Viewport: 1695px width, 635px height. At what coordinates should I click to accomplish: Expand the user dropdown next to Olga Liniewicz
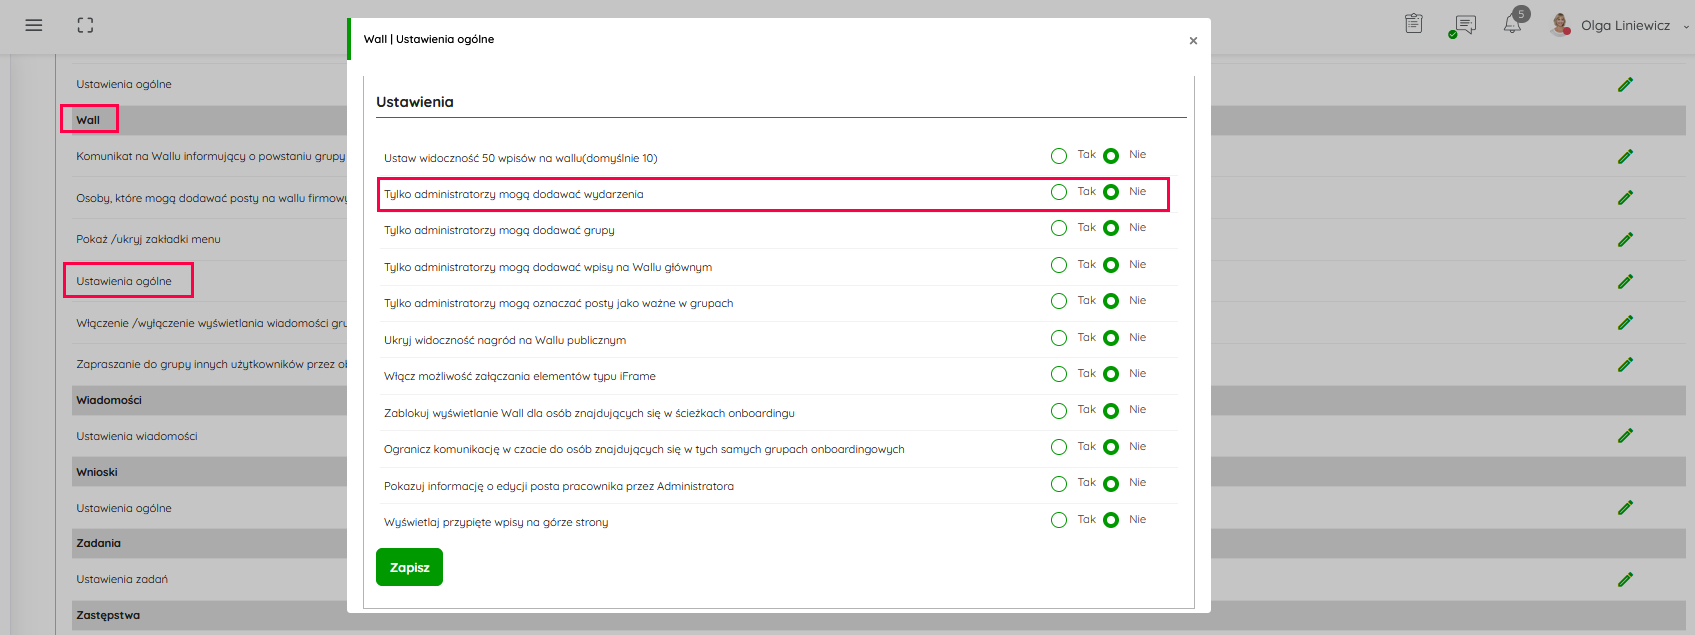pyautogui.click(x=1686, y=27)
